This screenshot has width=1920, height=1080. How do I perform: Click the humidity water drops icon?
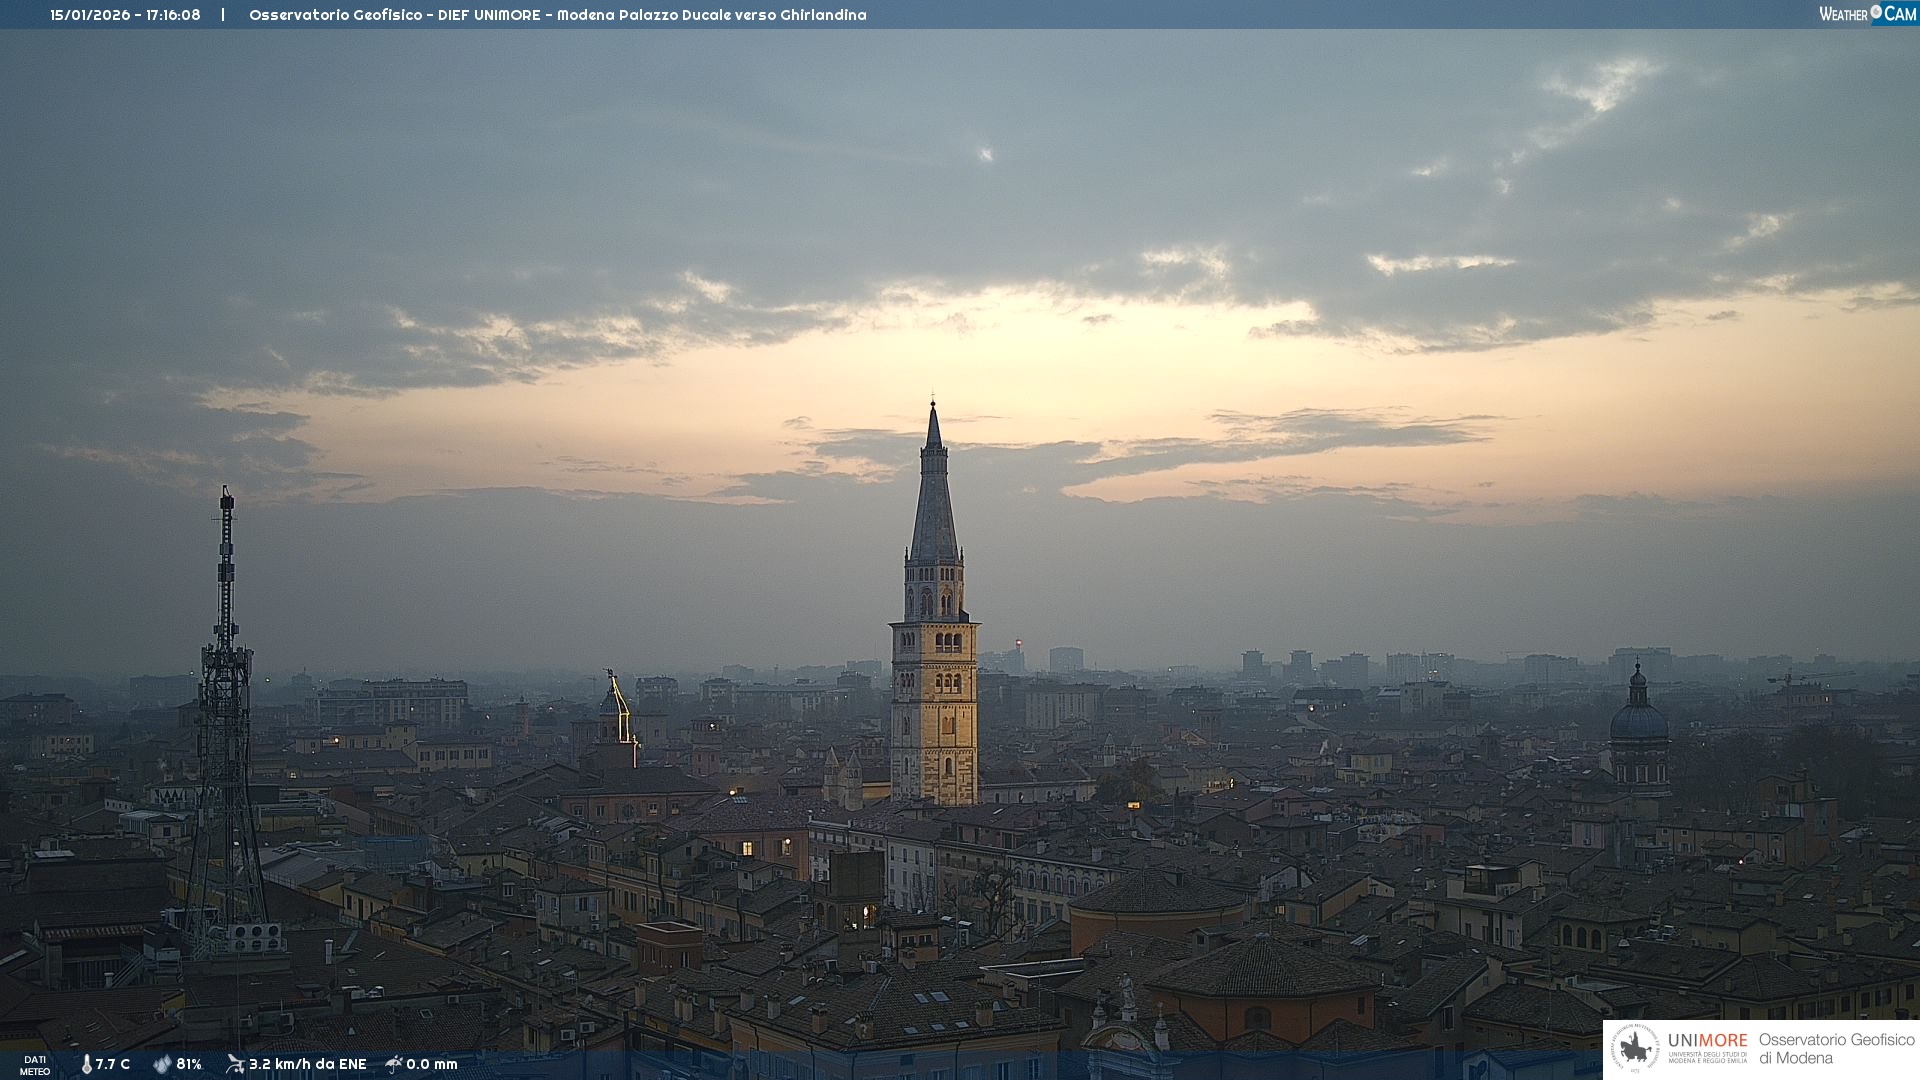tap(162, 1064)
